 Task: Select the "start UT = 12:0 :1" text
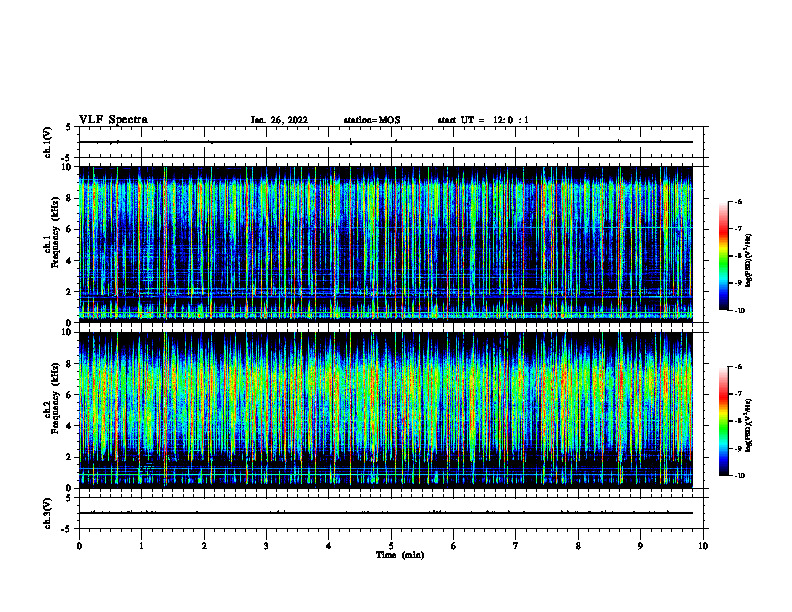point(483,120)
